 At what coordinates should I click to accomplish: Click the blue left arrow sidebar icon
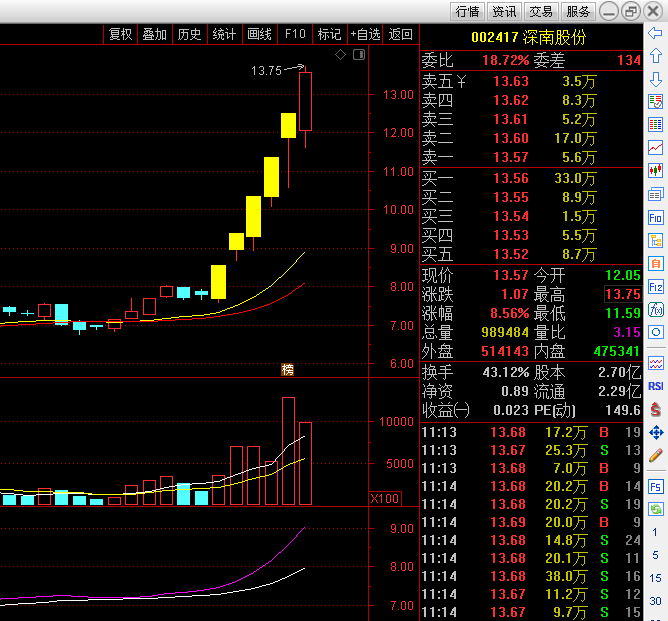655,33
